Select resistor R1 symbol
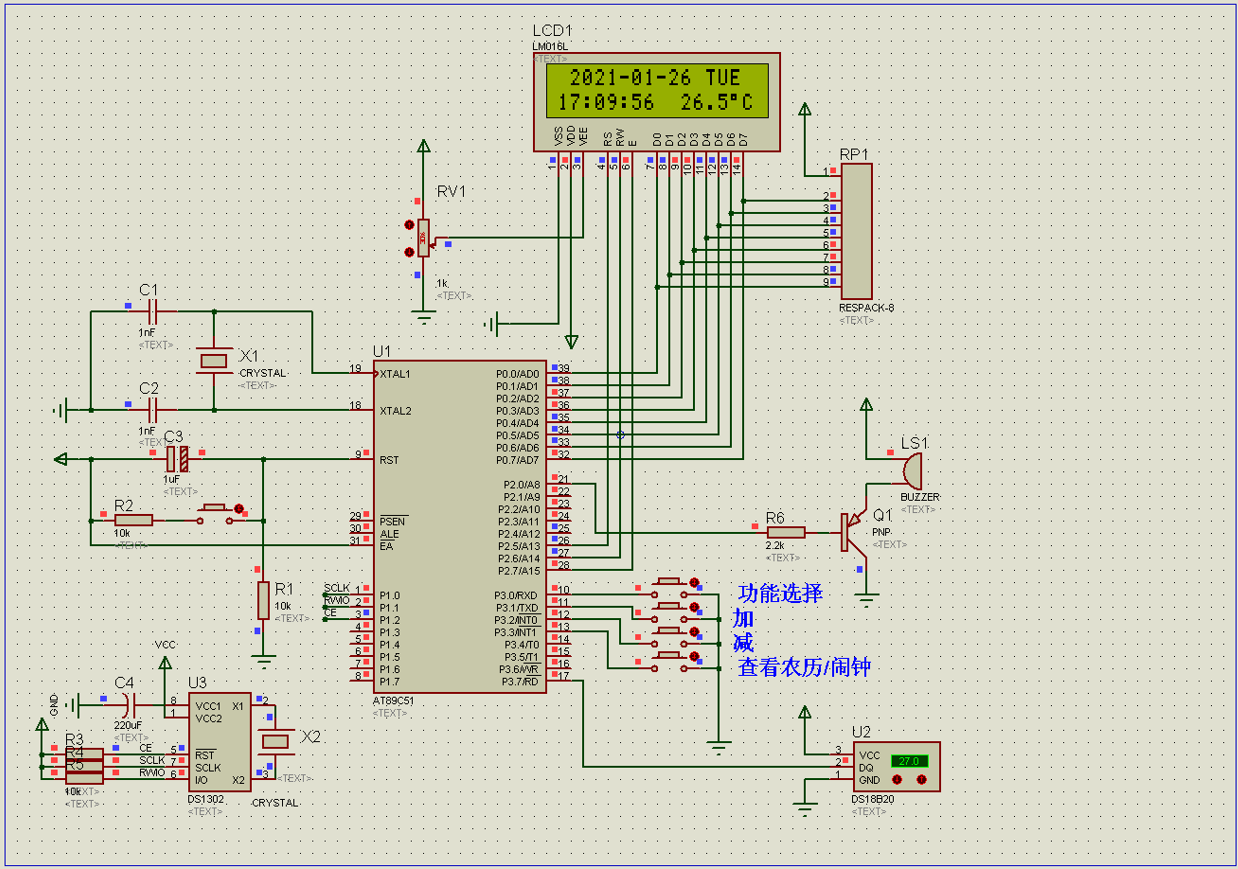The height and width of the screenshot is (869, 1238). [x=263, y=600]
